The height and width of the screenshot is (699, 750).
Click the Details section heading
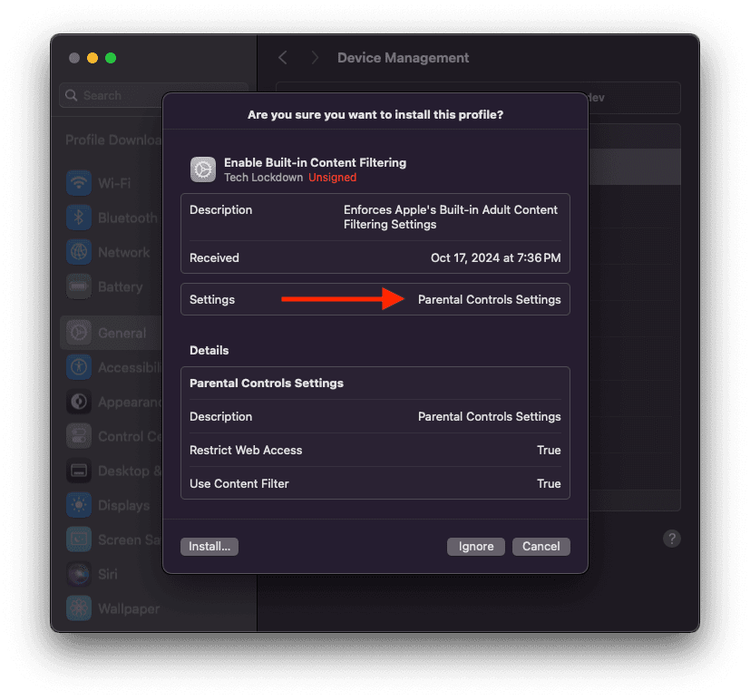click(x=209, y=350)
